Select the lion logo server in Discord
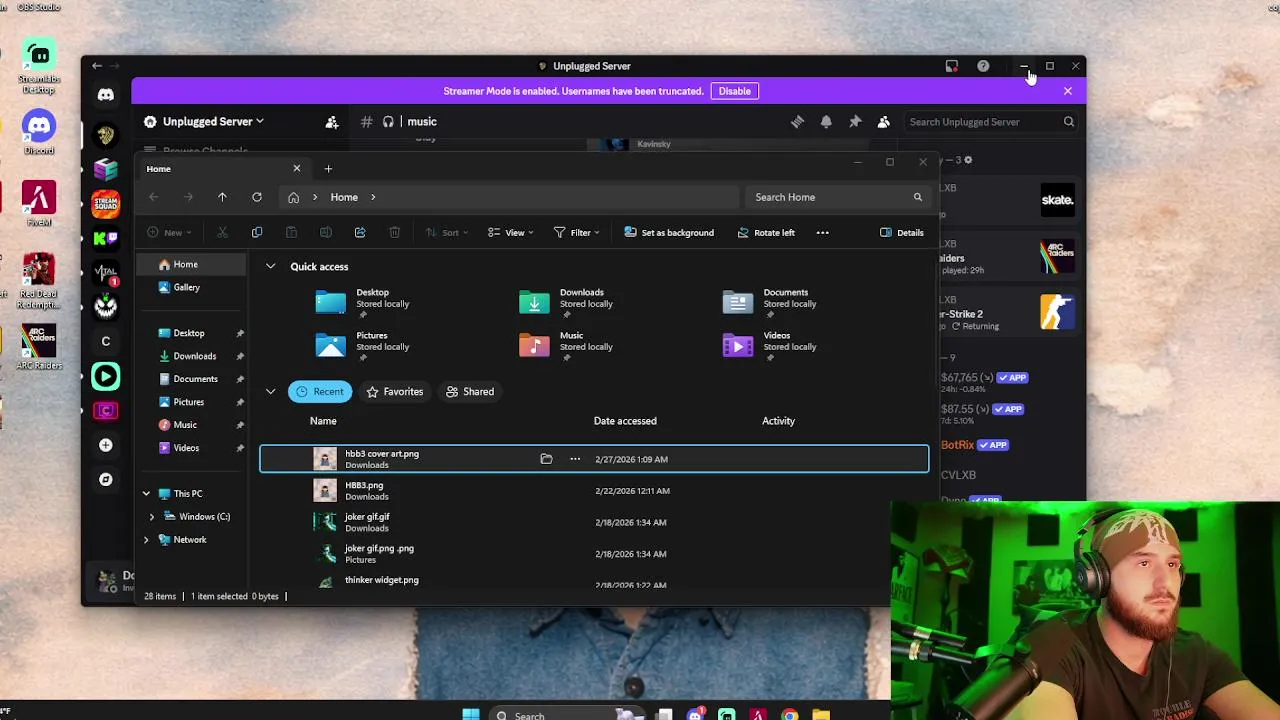Screen dimensions: 1280x720 105,136
